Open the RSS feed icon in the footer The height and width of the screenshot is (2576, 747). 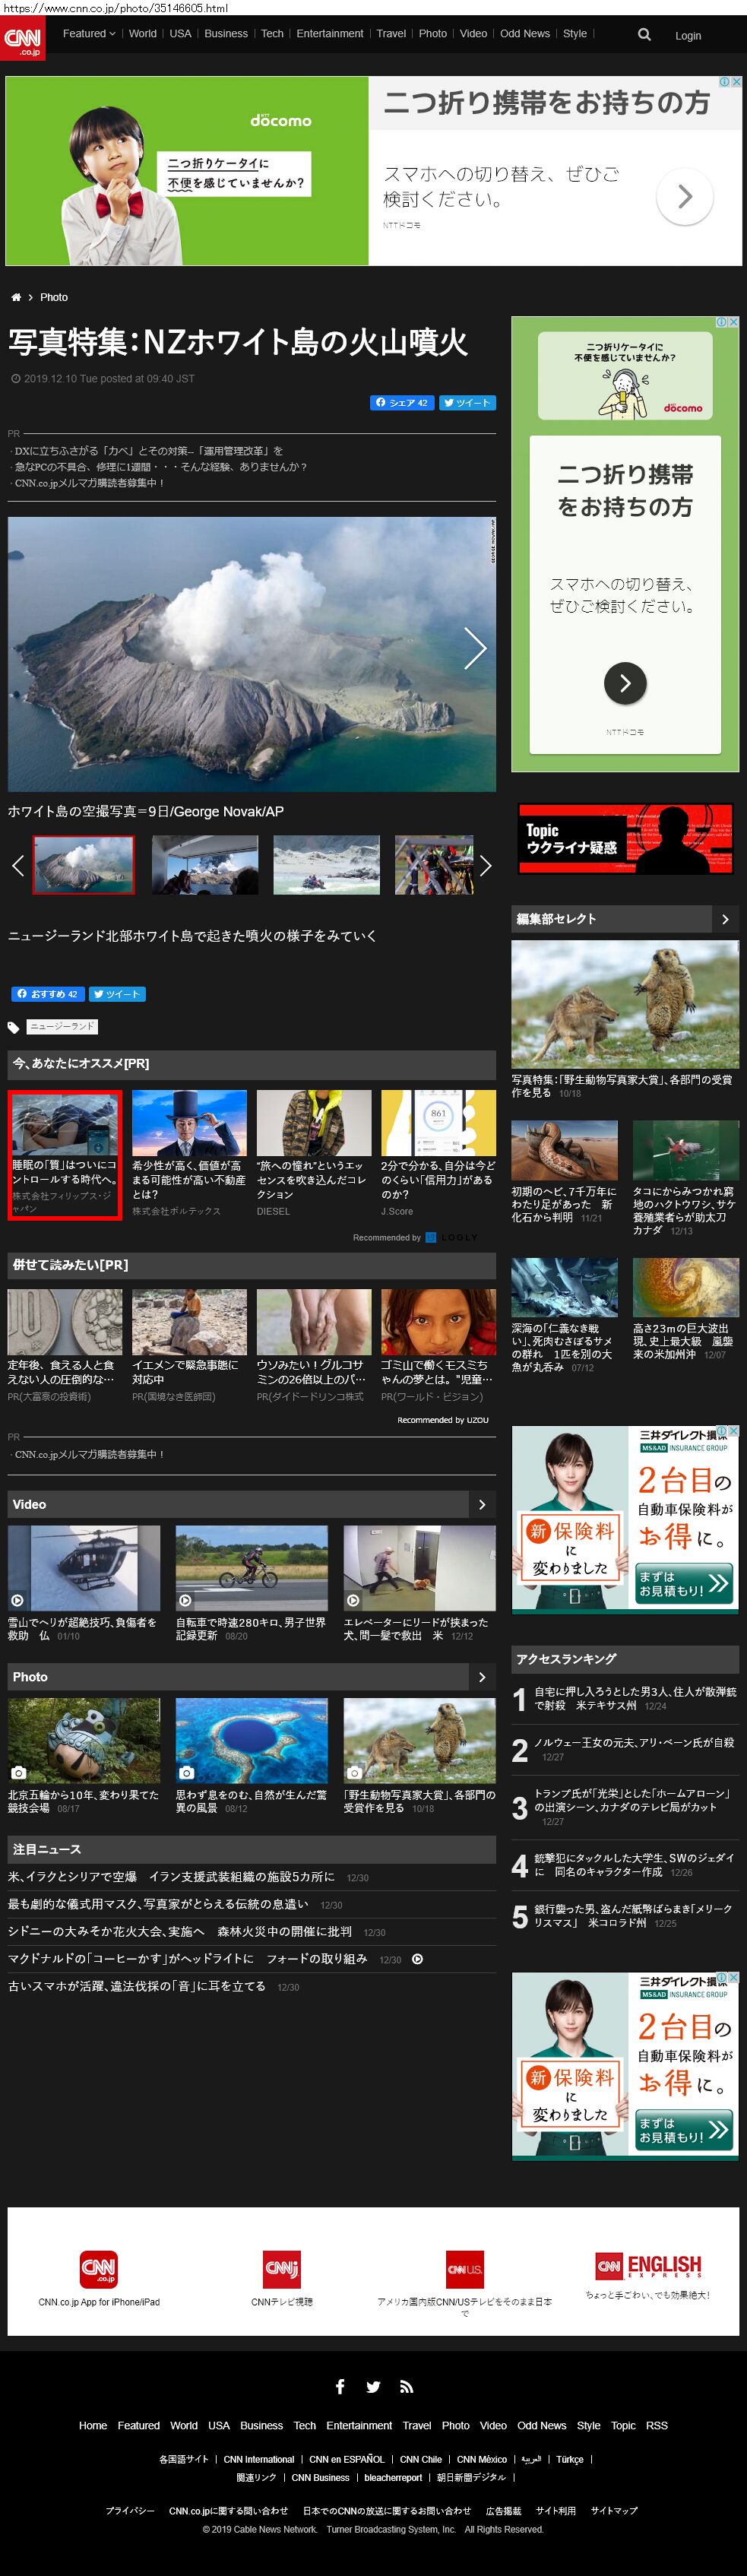(406, 2386)
